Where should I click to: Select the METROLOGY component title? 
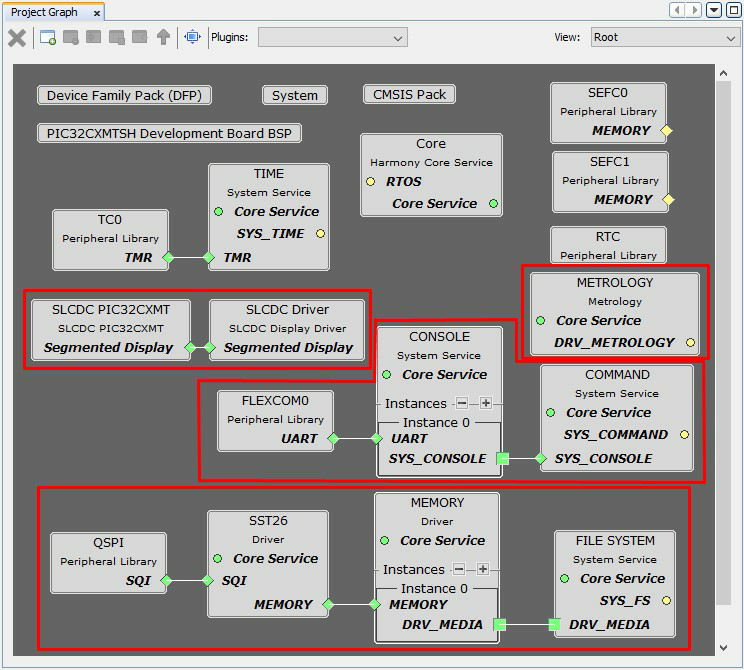click(x=615, y=283)
